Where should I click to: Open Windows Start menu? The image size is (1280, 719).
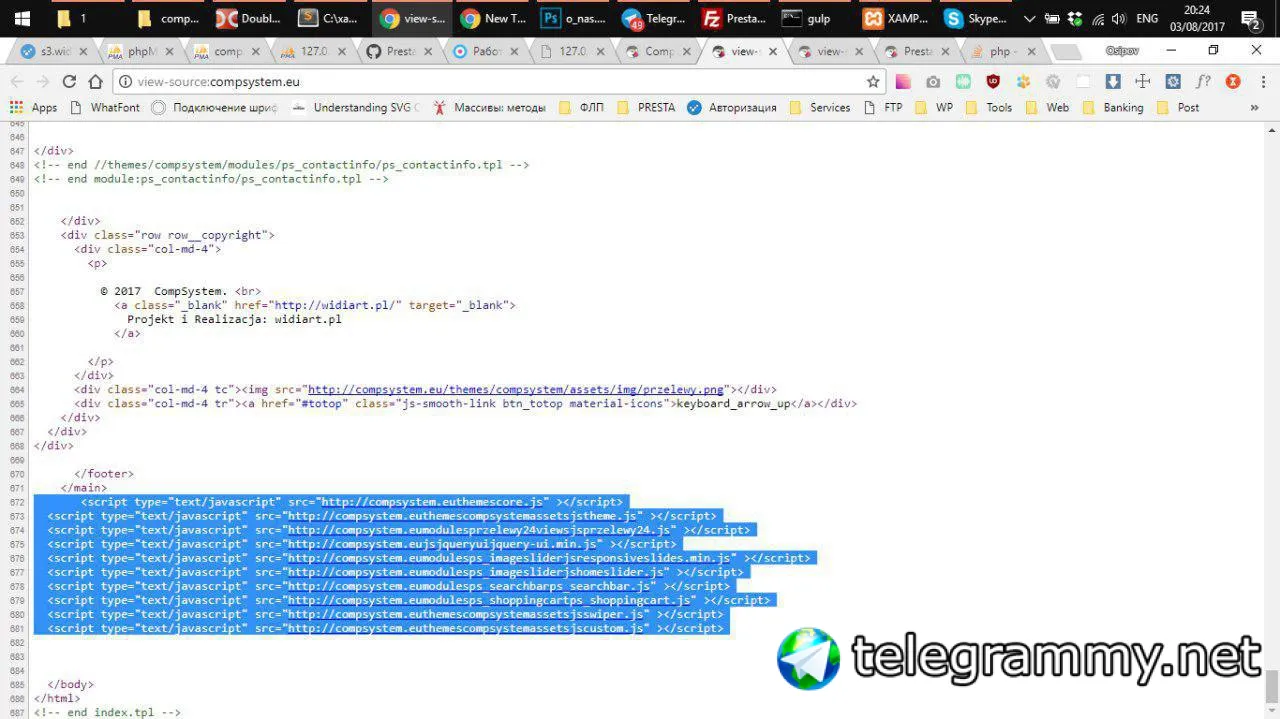[22, 18]
